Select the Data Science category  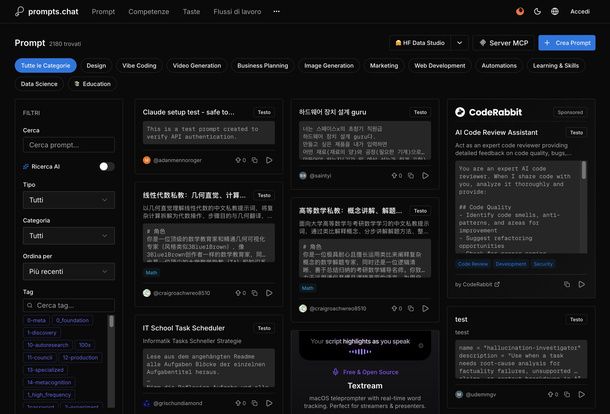click(39, 84)
